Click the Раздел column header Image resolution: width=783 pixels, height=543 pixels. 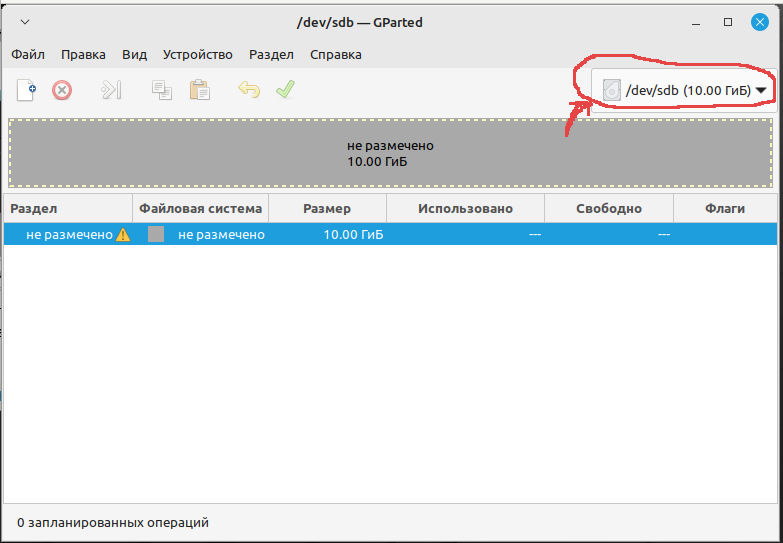click(68, 208)
